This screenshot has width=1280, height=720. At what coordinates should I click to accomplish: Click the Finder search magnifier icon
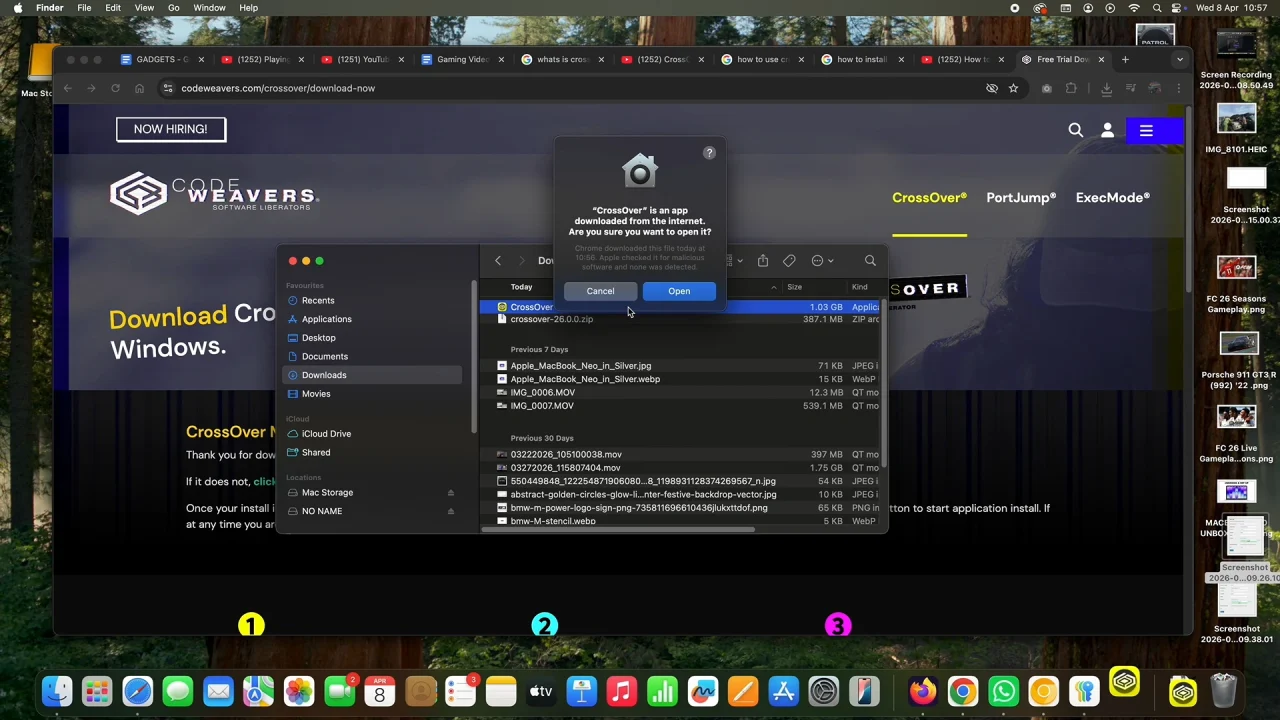tap(870, 260)
